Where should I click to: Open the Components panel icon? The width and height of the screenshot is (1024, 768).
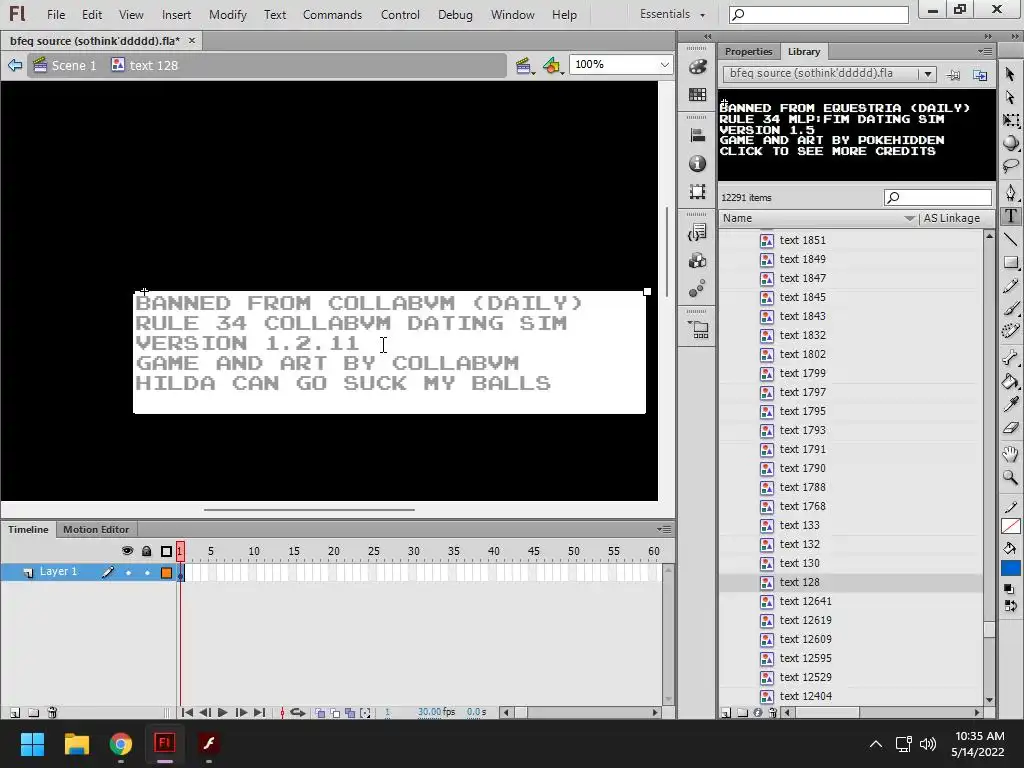pos(697,261)
